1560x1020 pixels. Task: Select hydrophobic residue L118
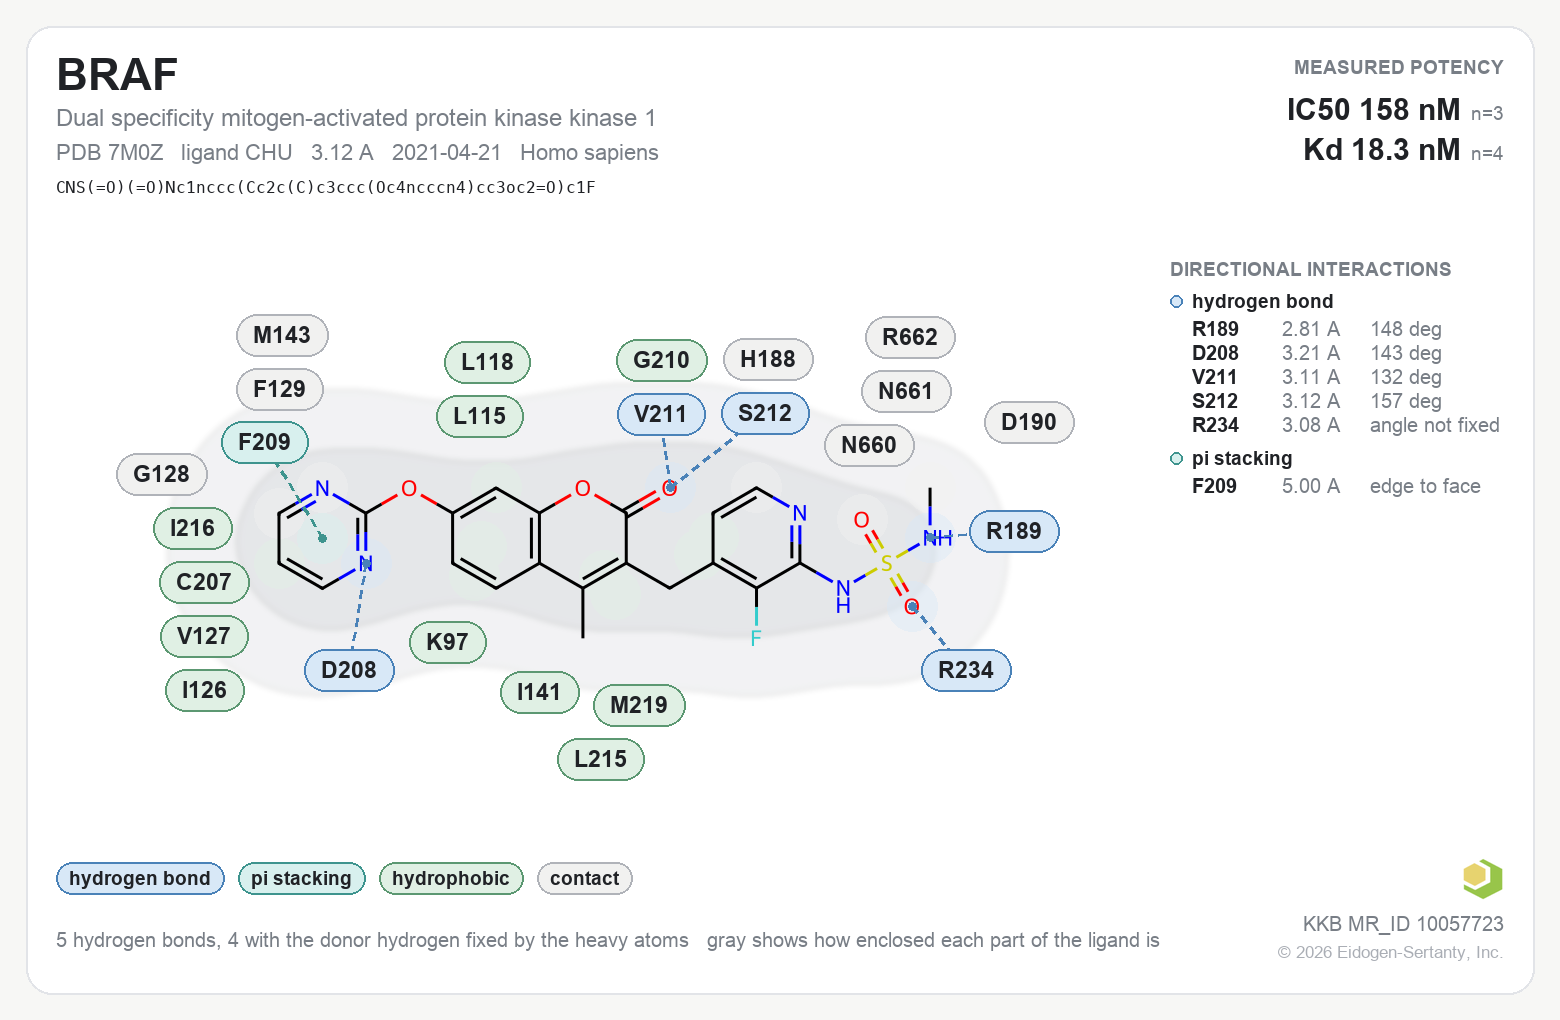point(487,362)
